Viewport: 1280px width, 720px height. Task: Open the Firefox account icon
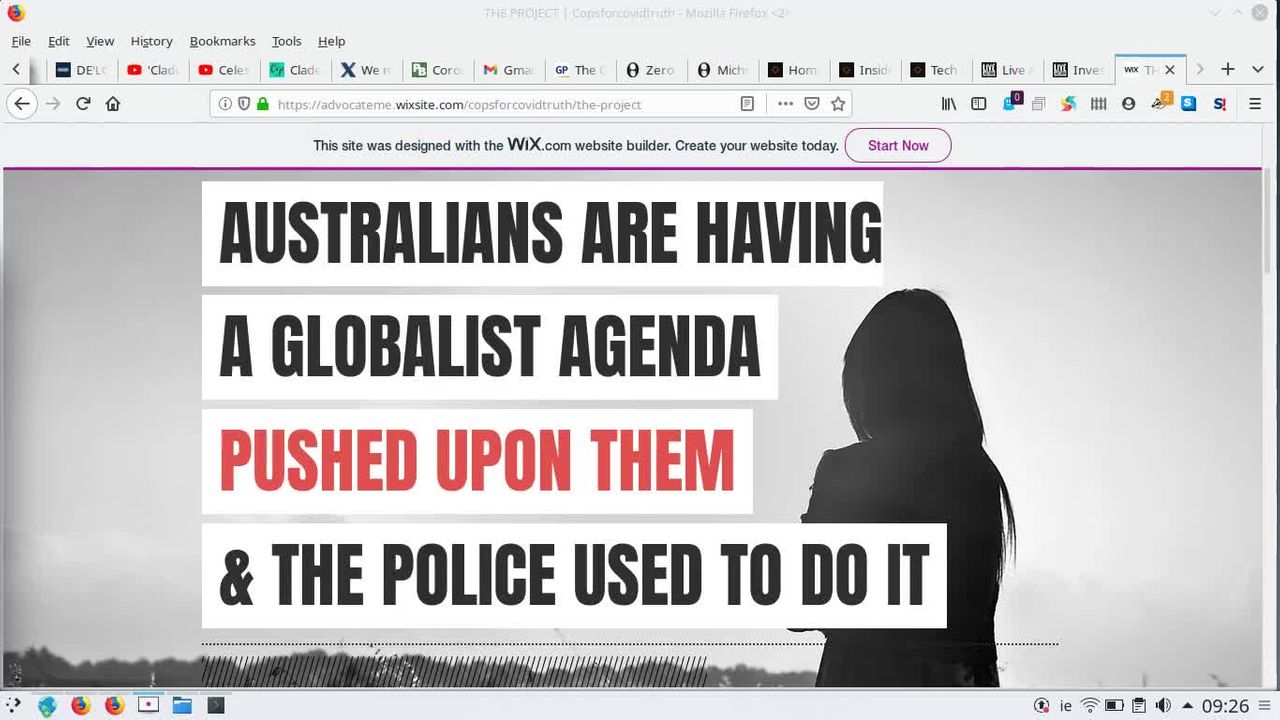[x=1128, y=104]
